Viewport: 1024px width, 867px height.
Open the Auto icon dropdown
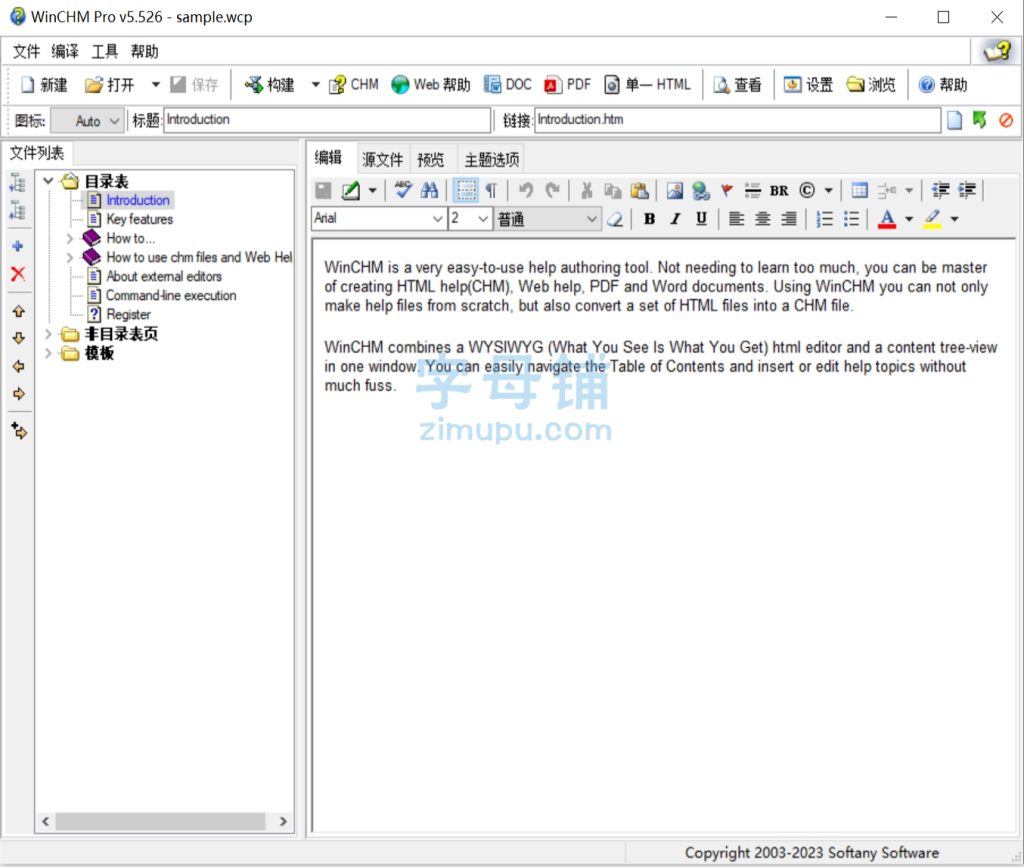[88, 121]
